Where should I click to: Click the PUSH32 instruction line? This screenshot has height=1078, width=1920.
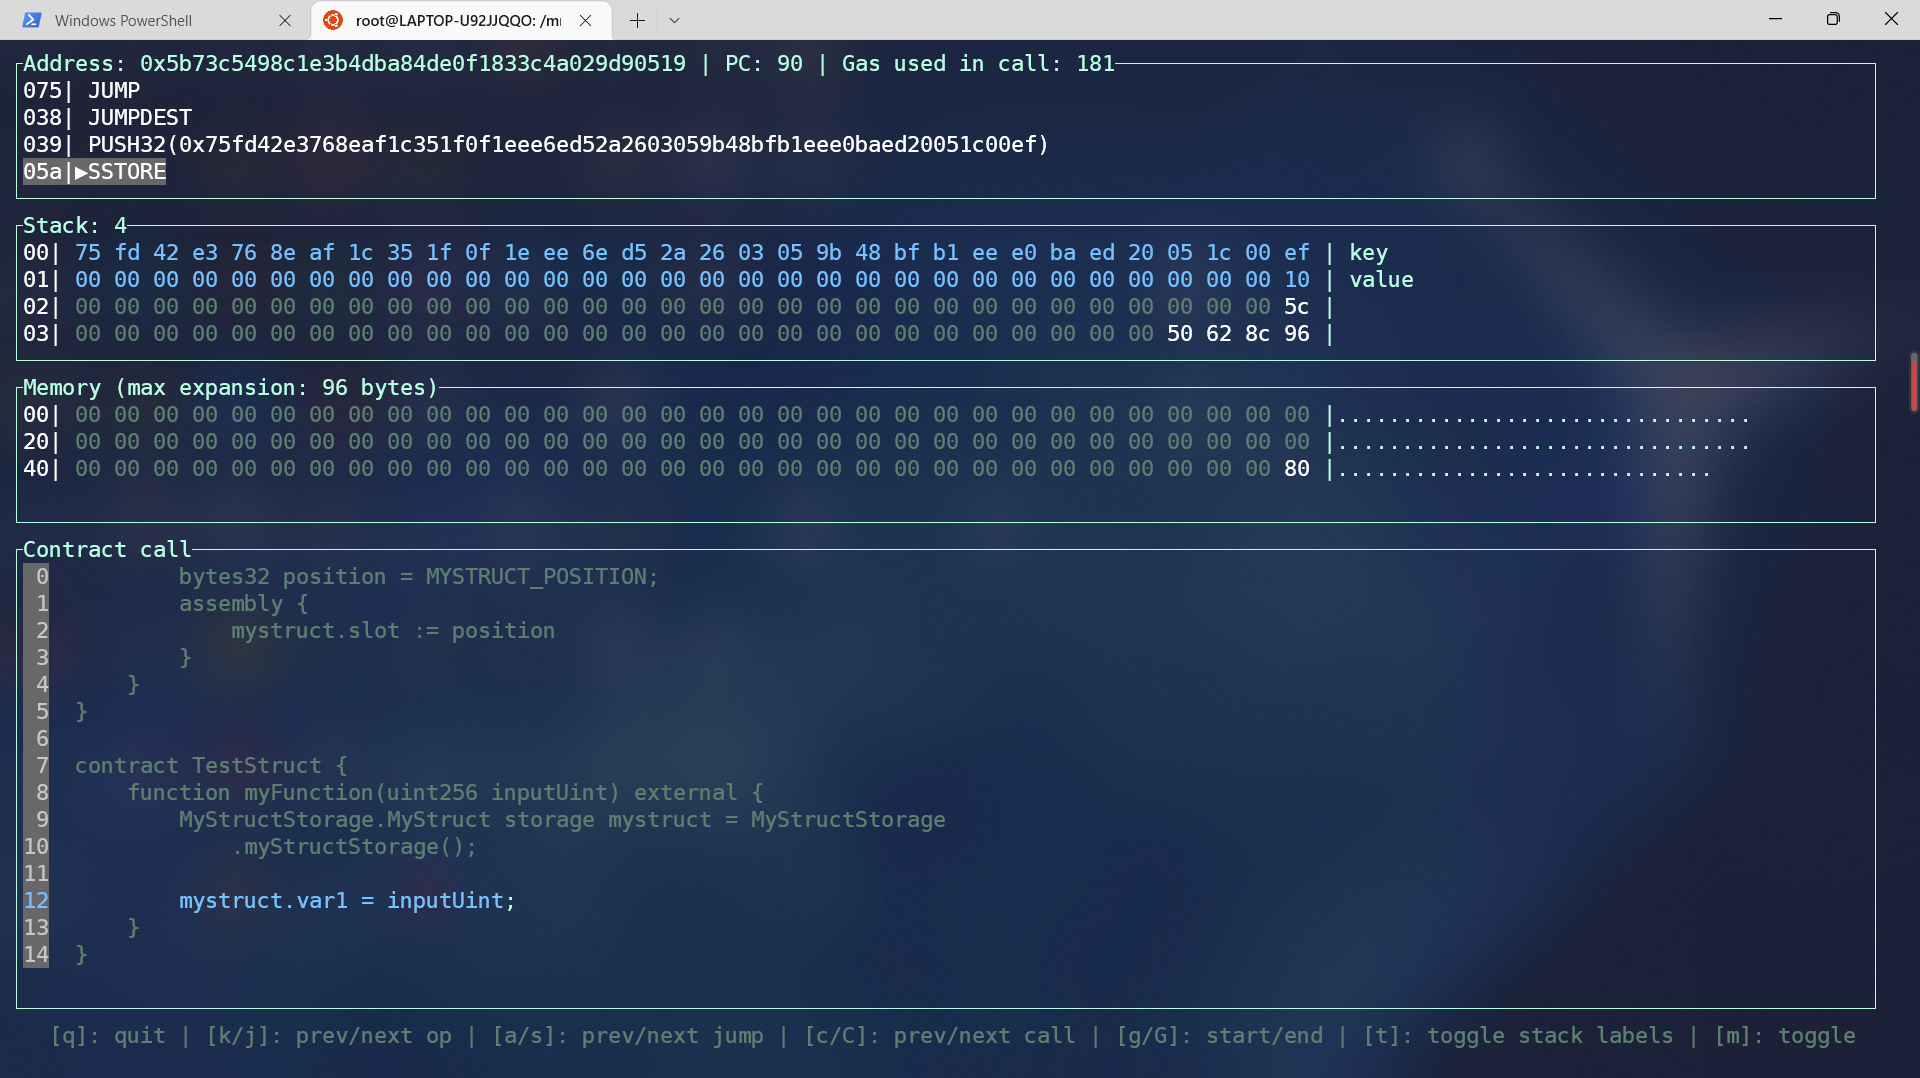tap(567, 145)
